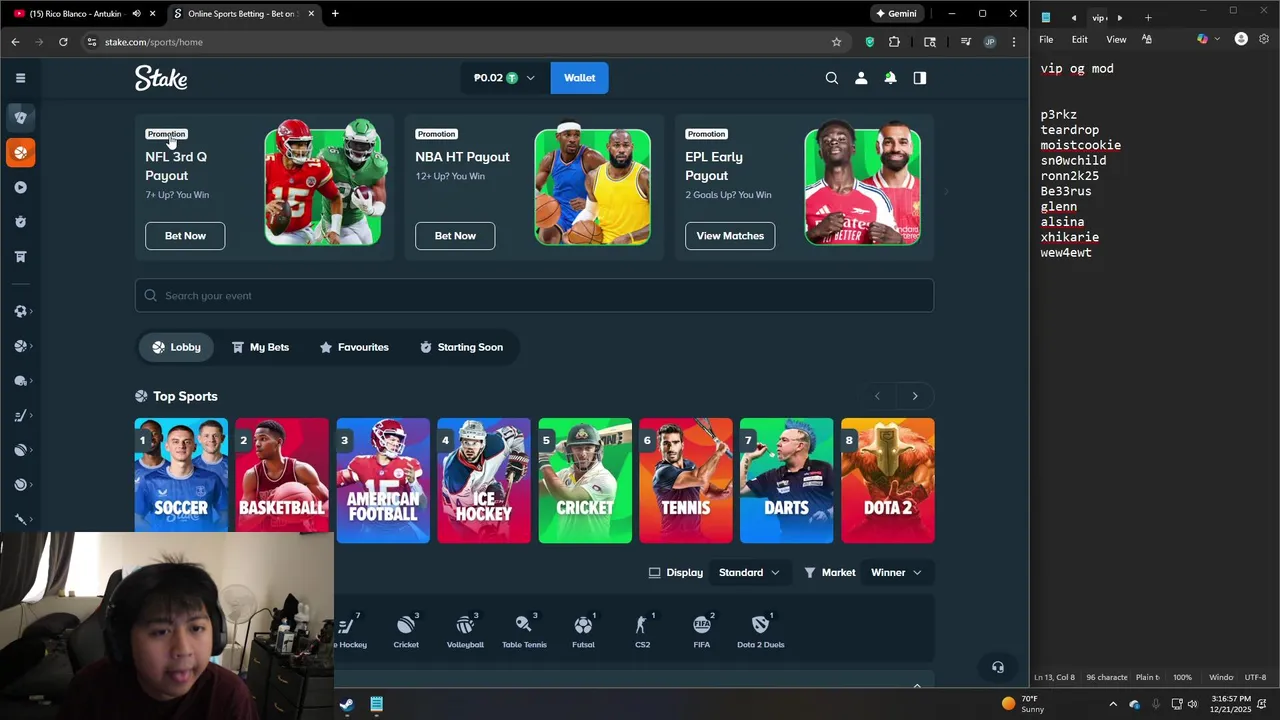Open the Cricket top sport card
The image size is (1280, 720).
tap(585, 481)
